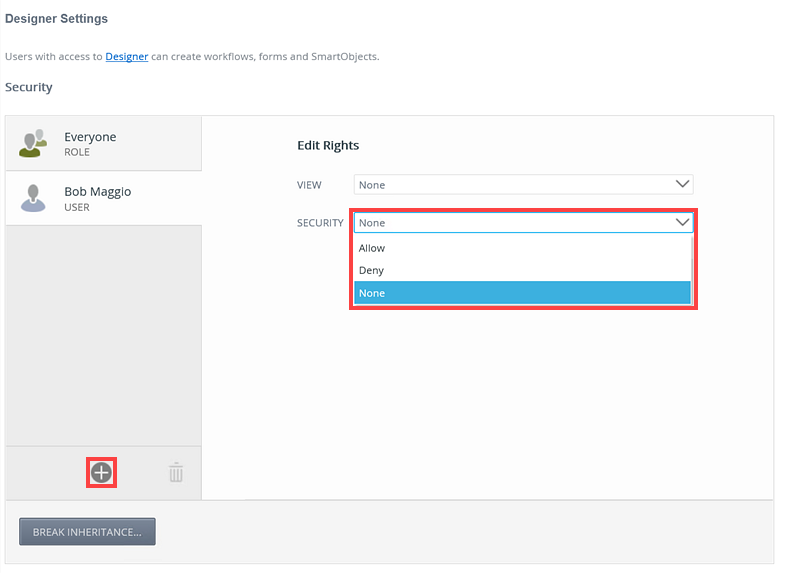Screen dimensions: 800x573
Task: Click the Security section heading
Action: (29, 87)
